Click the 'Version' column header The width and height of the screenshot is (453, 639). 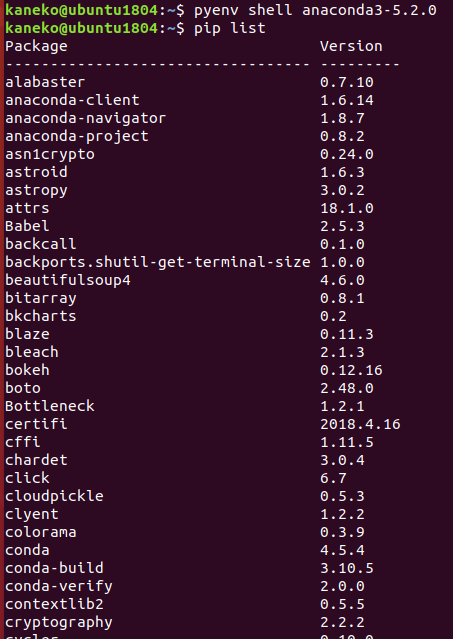click(x=351, y=46)
